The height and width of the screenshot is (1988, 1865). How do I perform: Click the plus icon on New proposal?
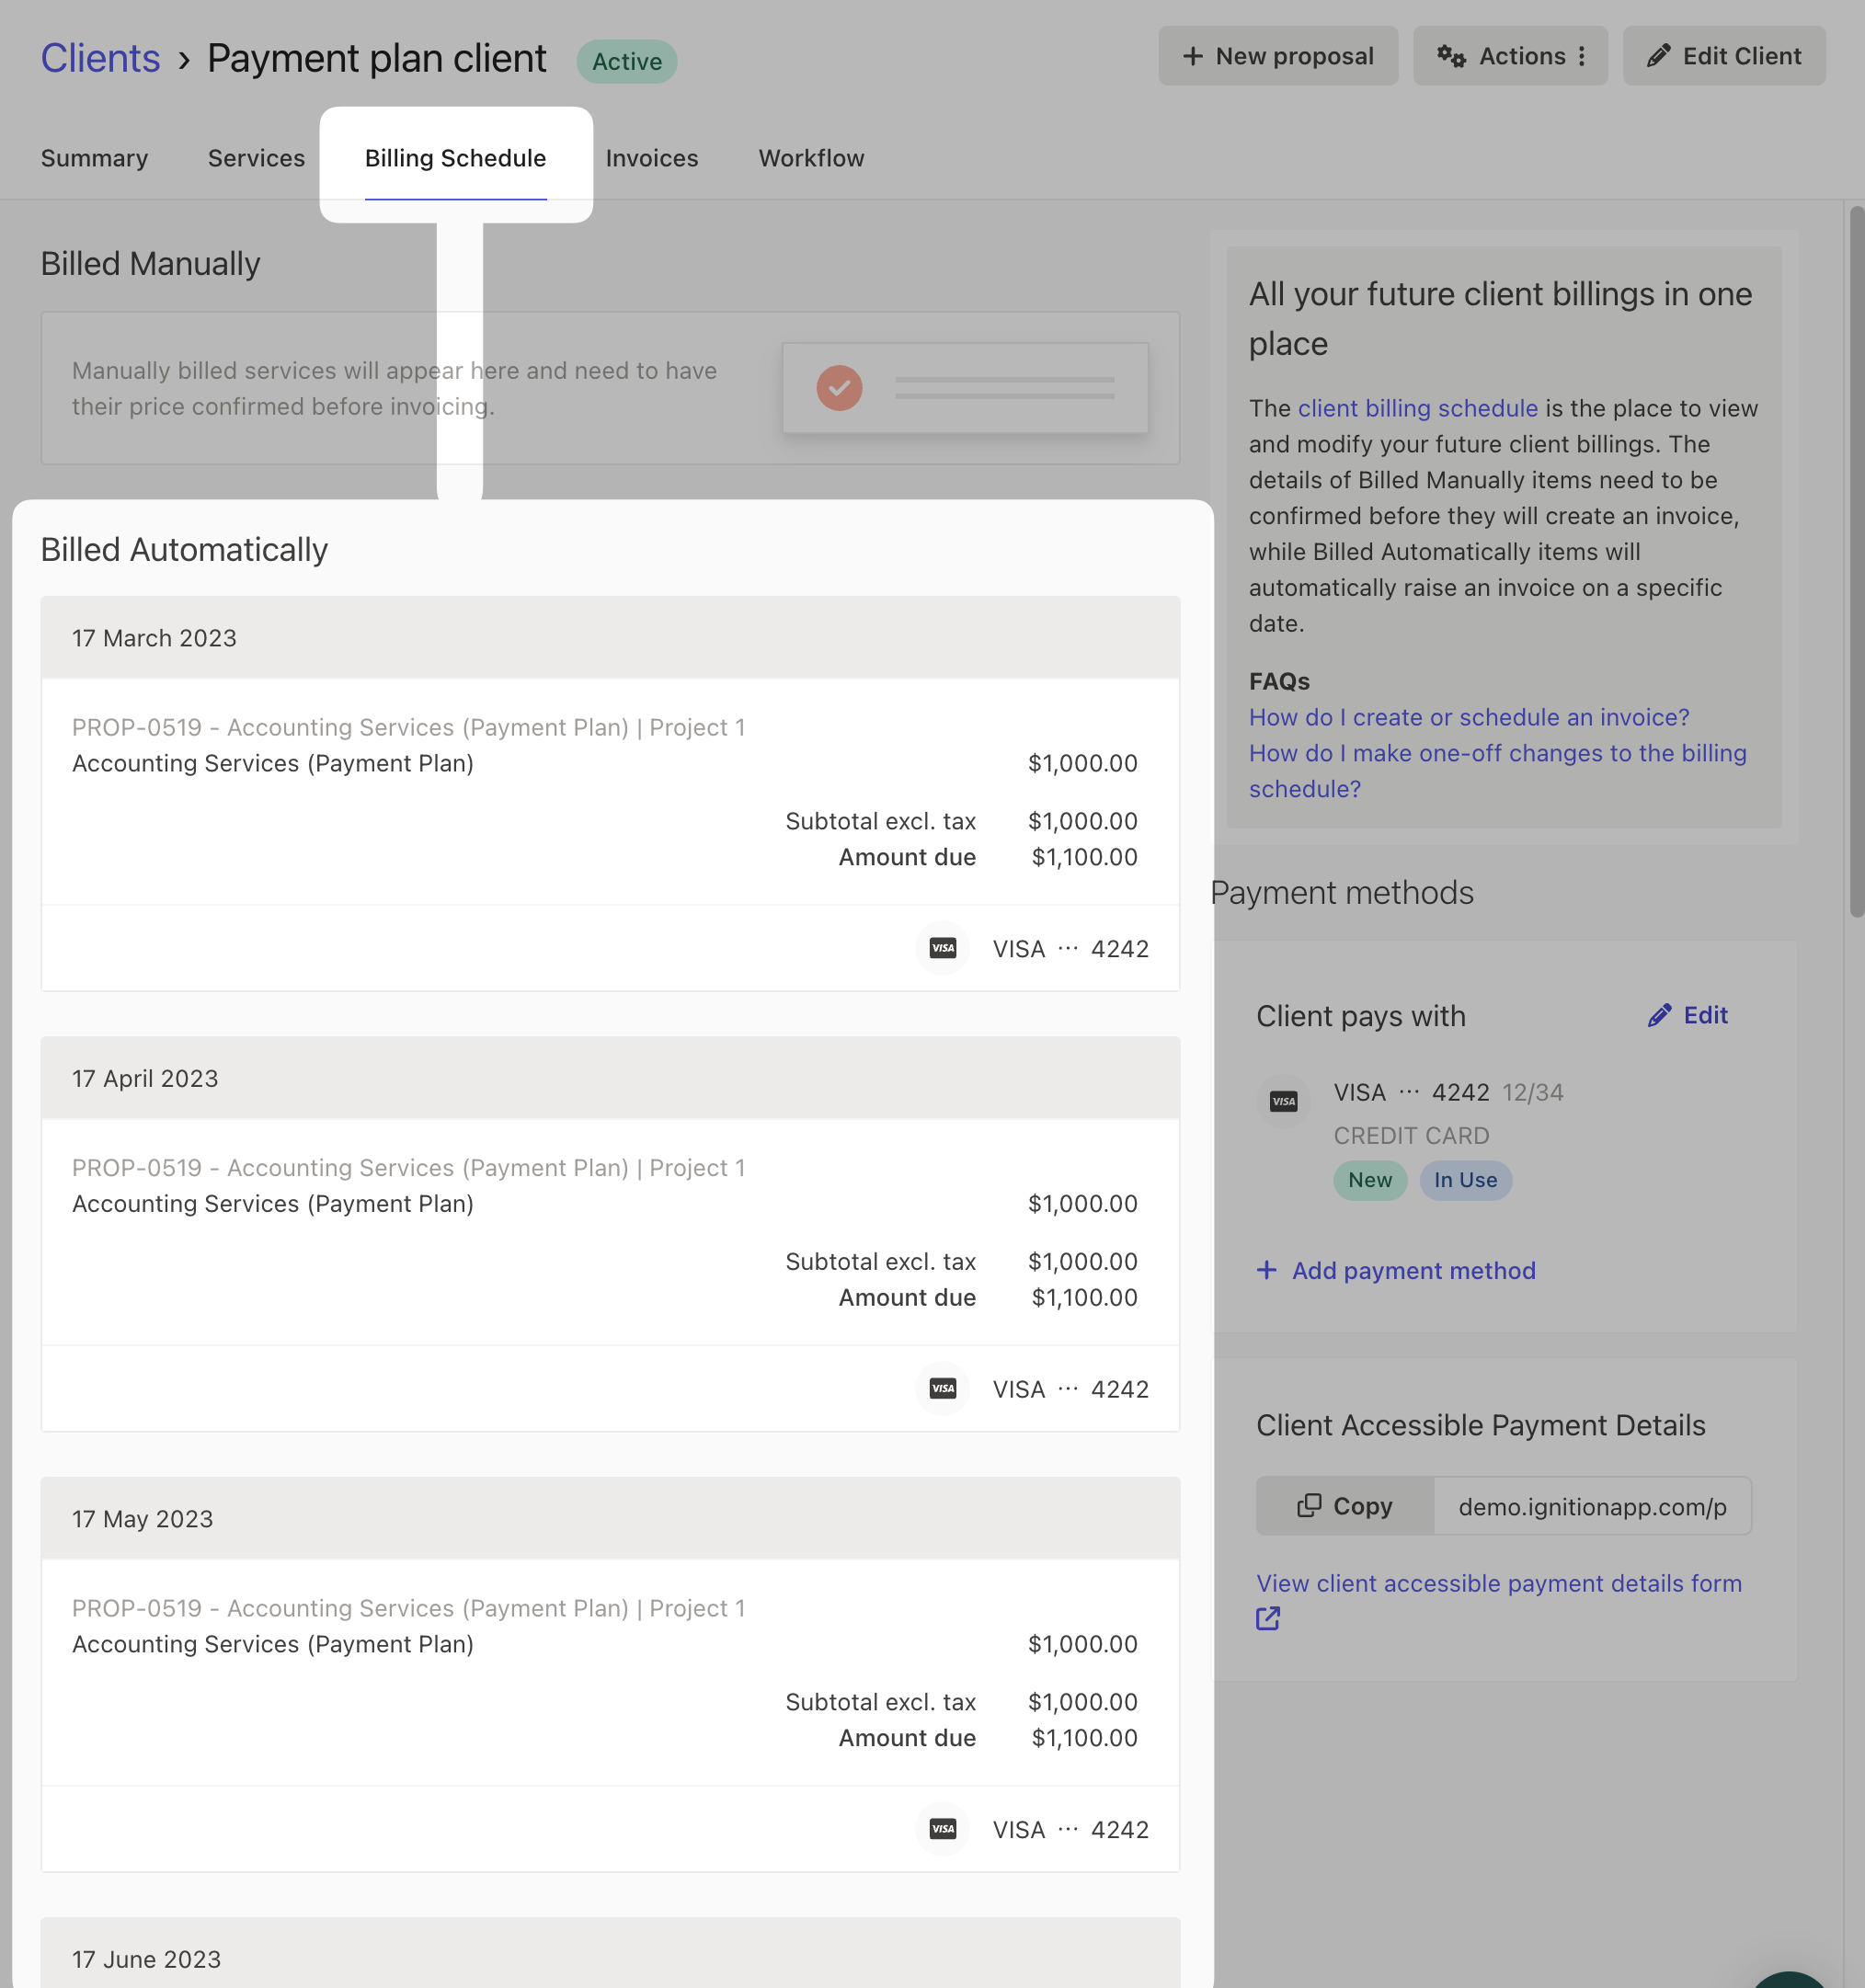(x=1192, y=56)
